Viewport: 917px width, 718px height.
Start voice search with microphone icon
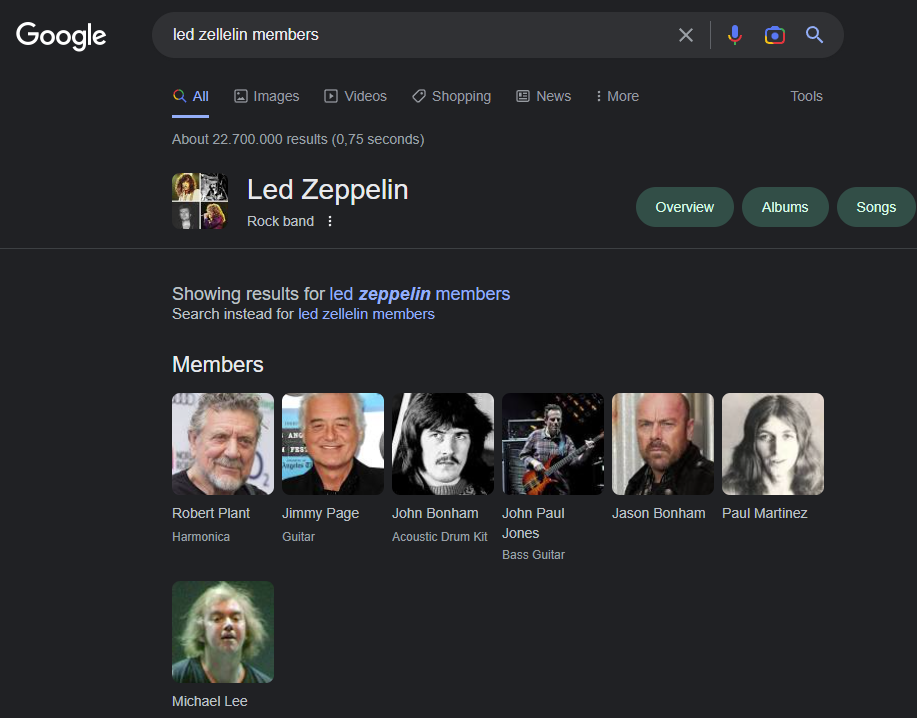735,35
